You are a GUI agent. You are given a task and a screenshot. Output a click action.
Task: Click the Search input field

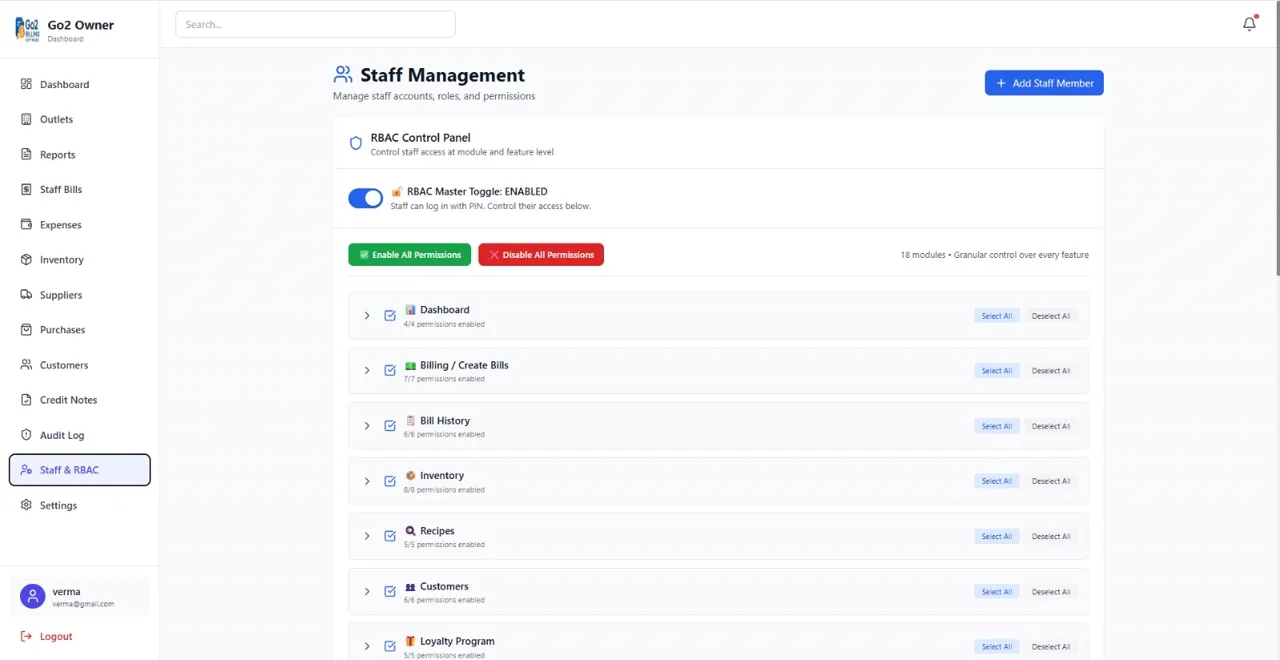[315, 24]
